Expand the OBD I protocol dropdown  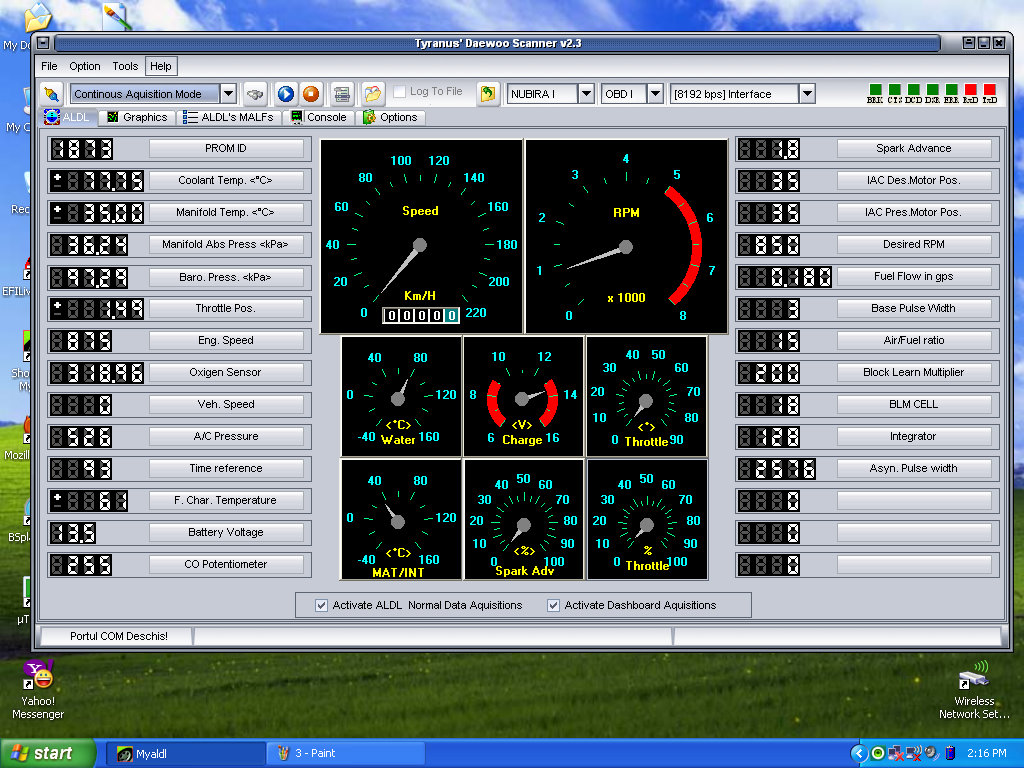[x=655, y=94]
